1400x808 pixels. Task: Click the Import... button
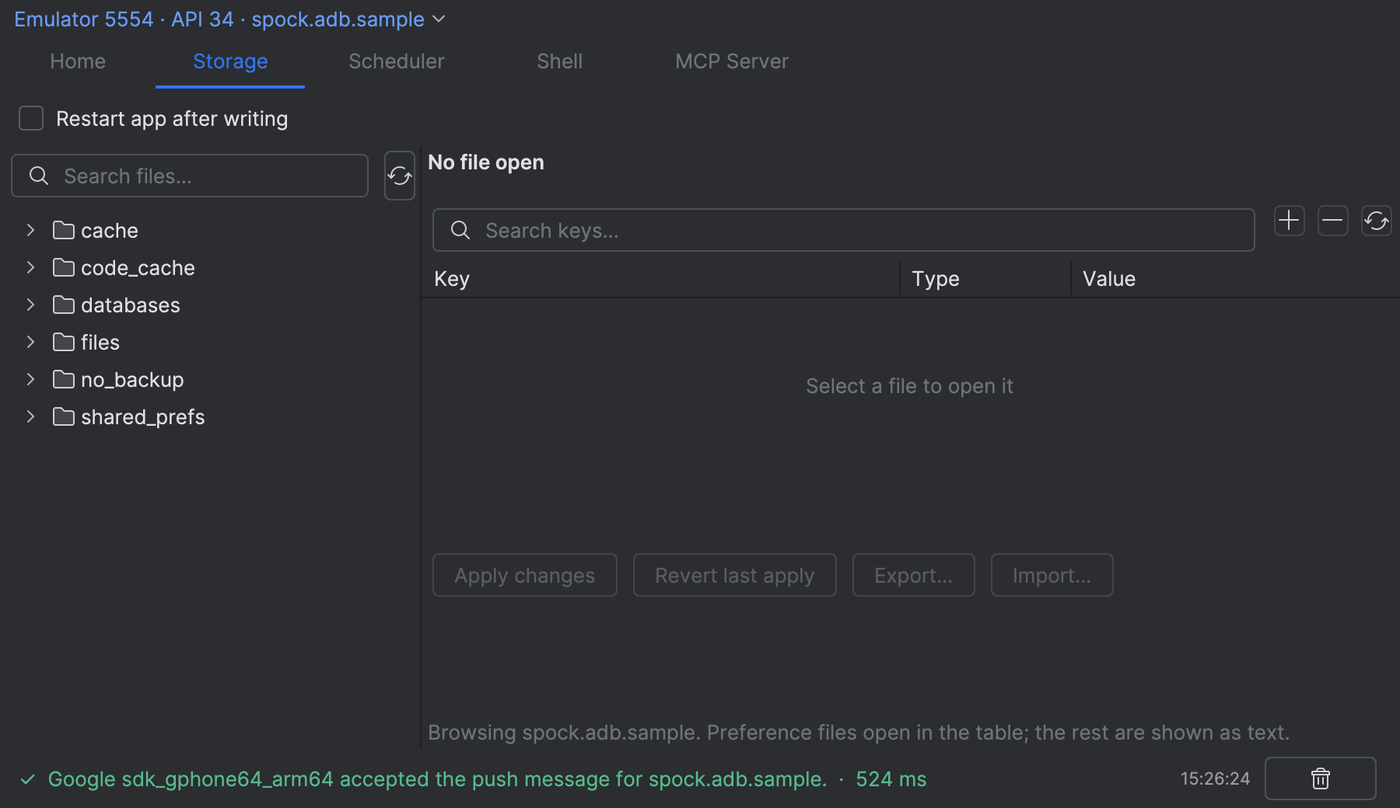[x=1052, y=575]
